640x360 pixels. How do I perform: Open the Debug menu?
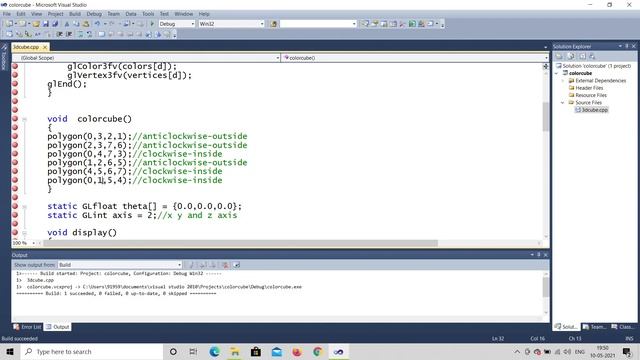tap(94, 14)
